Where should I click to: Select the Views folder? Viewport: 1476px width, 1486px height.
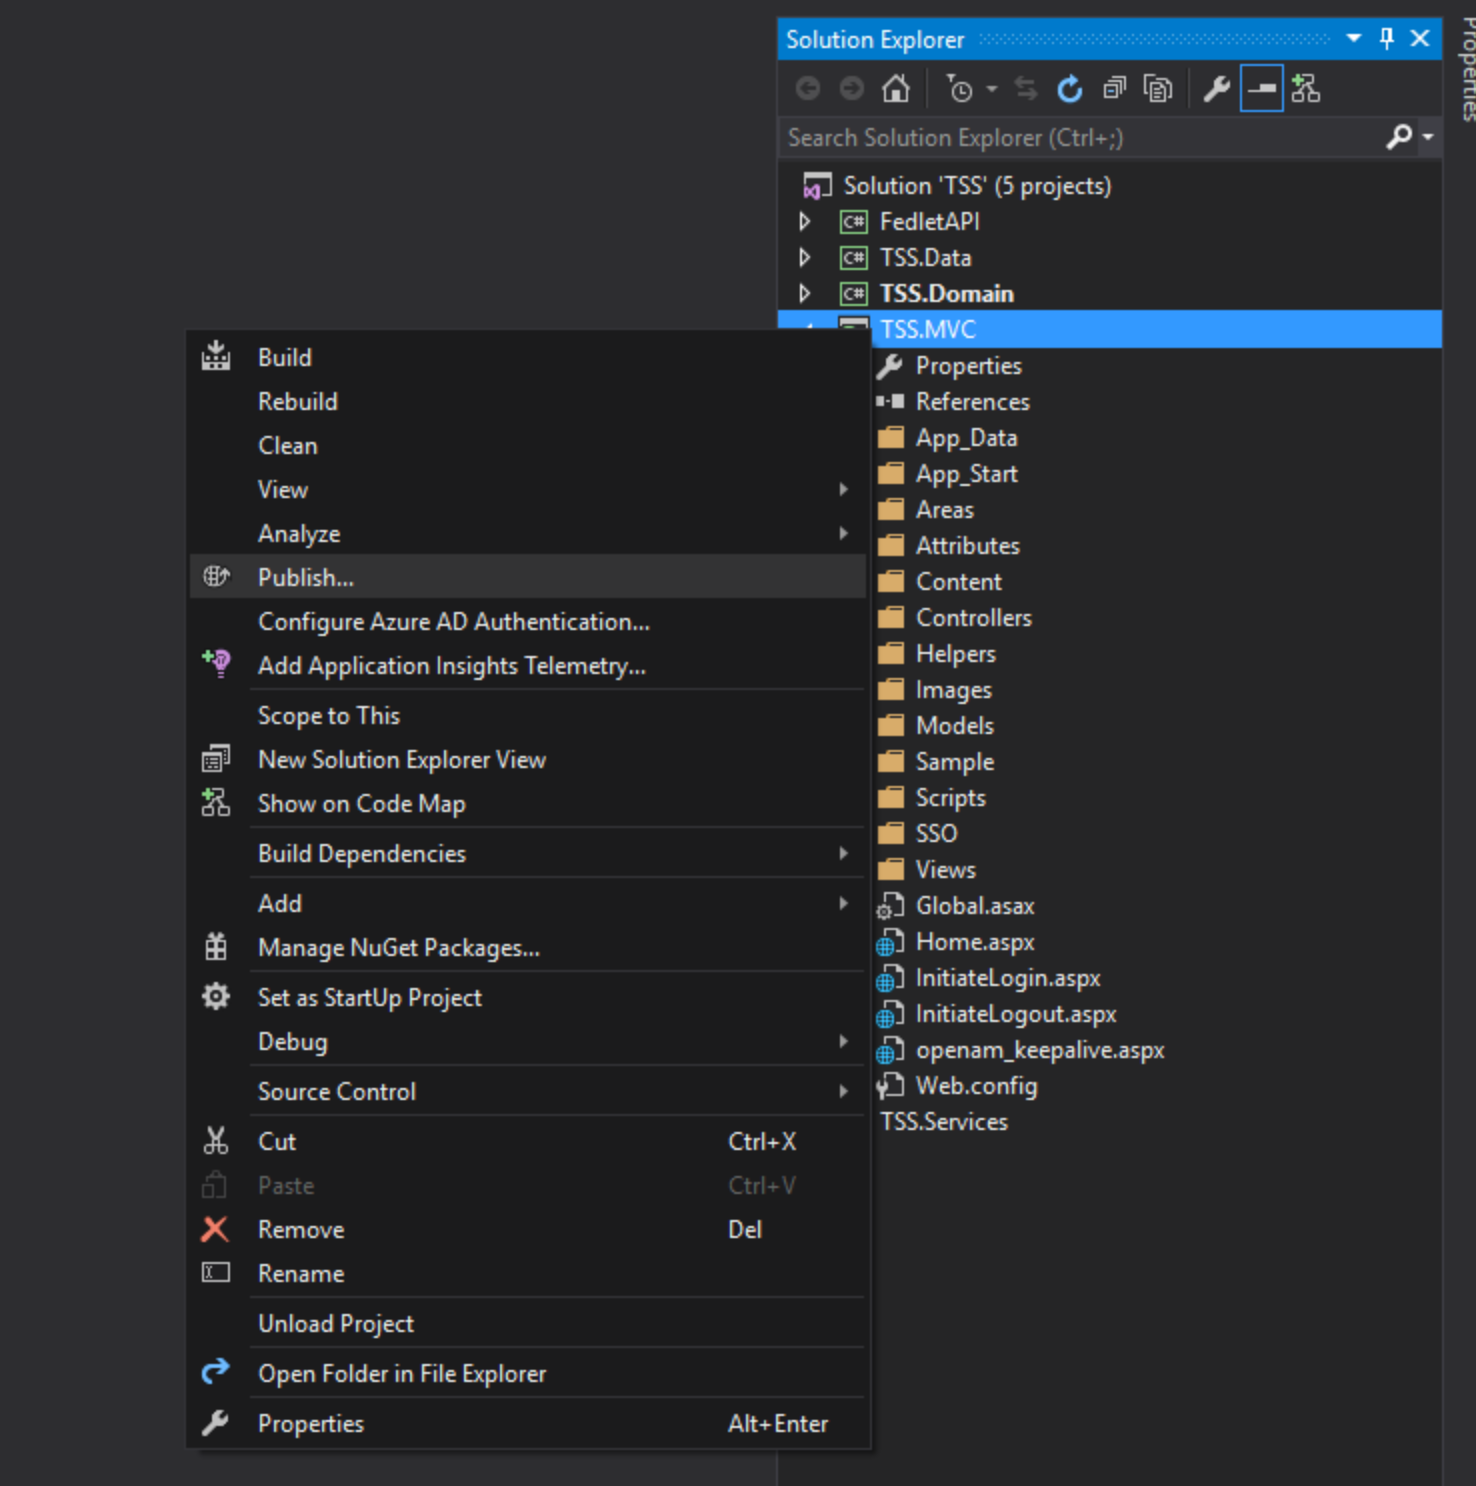point(945,869)
